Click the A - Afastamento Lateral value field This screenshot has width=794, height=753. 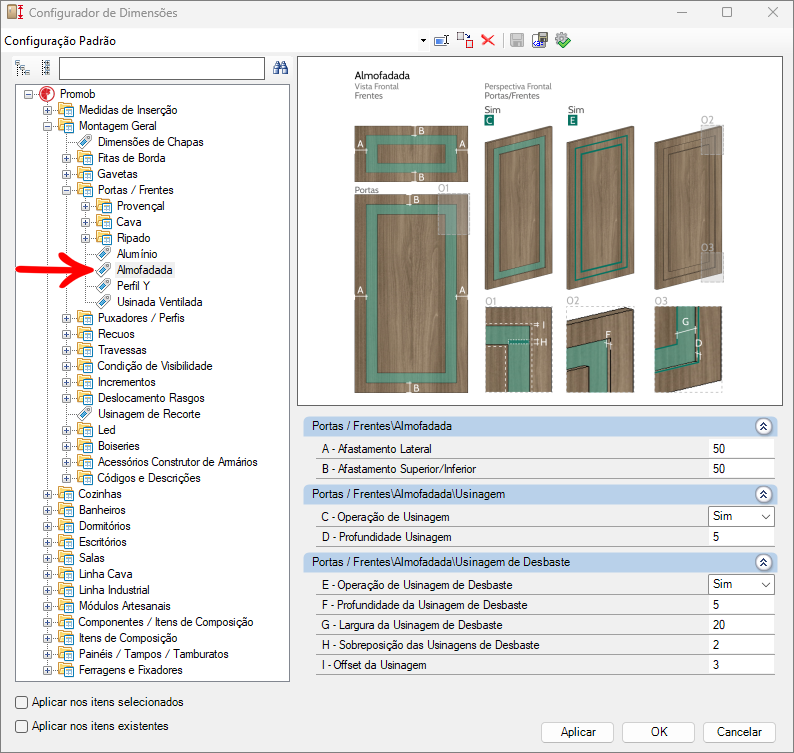pos(741,449)
